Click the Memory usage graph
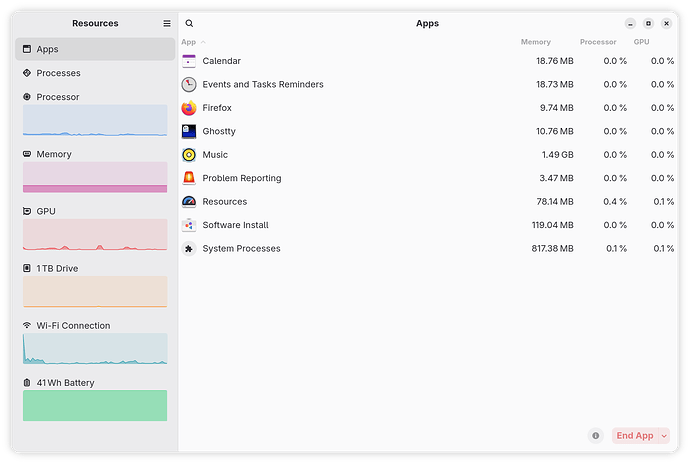 95,177
